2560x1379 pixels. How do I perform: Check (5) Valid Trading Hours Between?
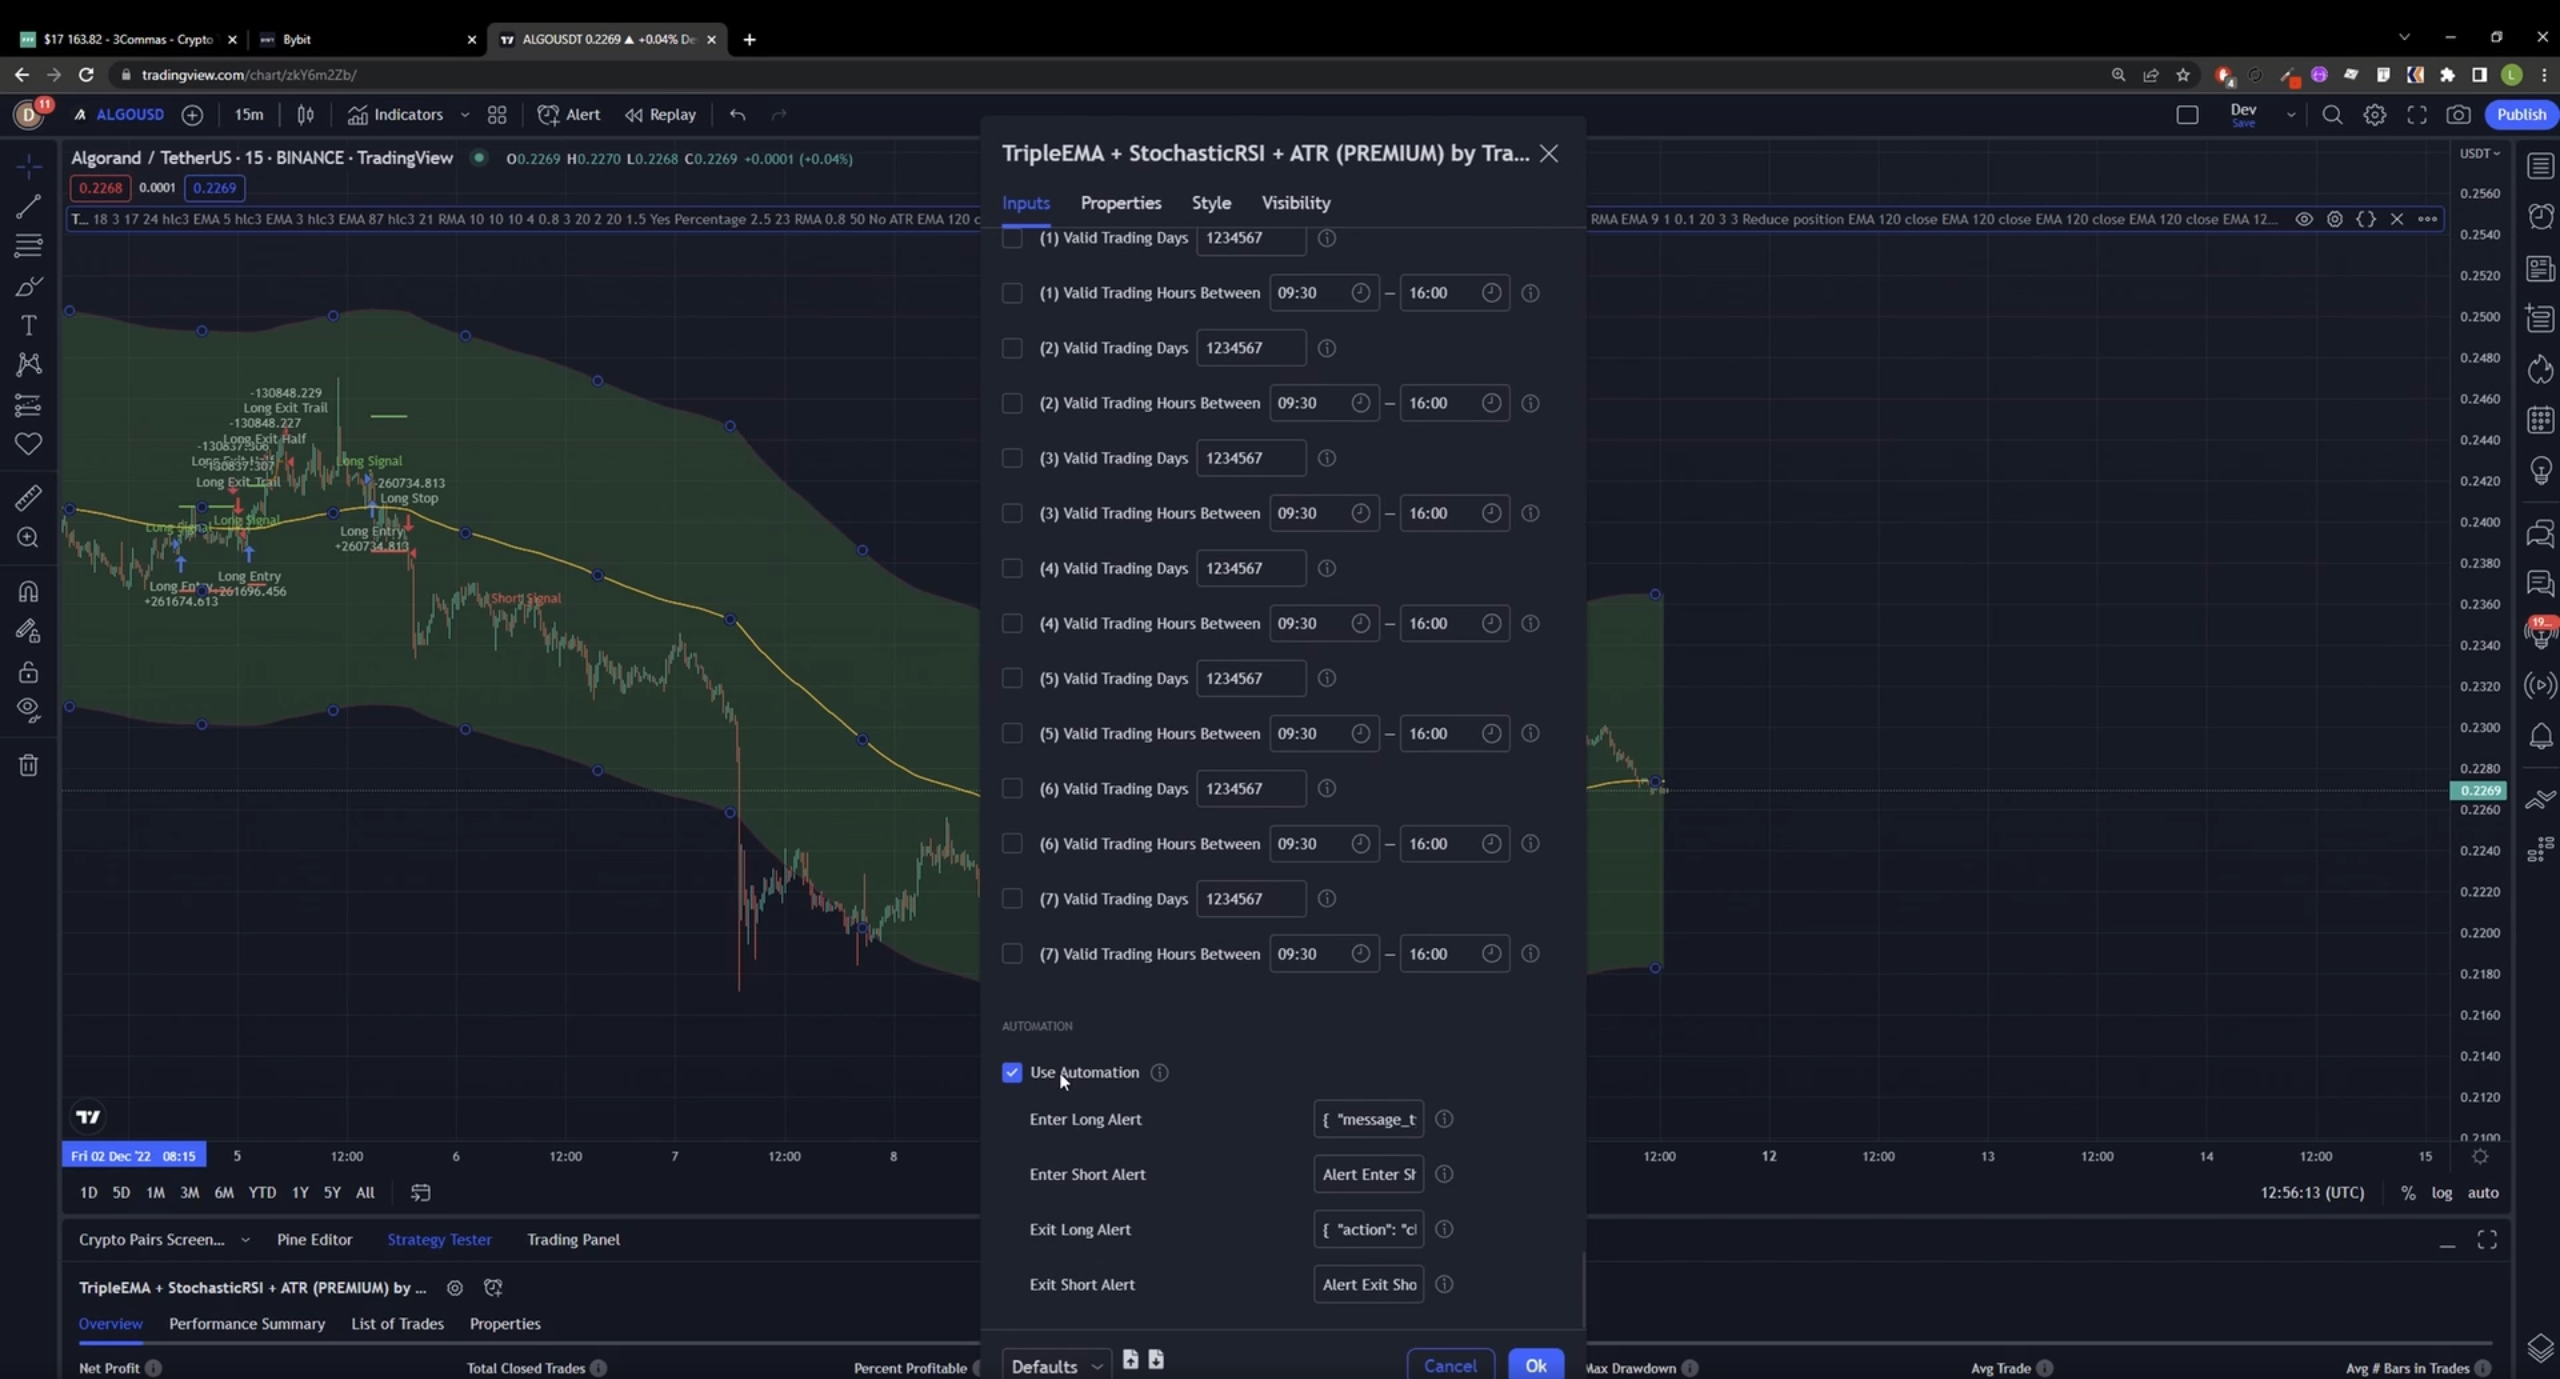point(1012,733)
